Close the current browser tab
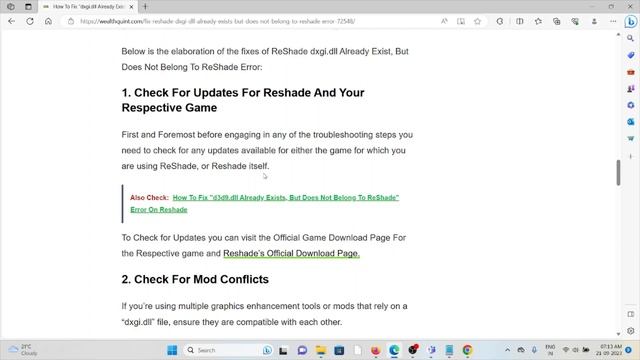640x360 pixels. (x=131, y=7)
